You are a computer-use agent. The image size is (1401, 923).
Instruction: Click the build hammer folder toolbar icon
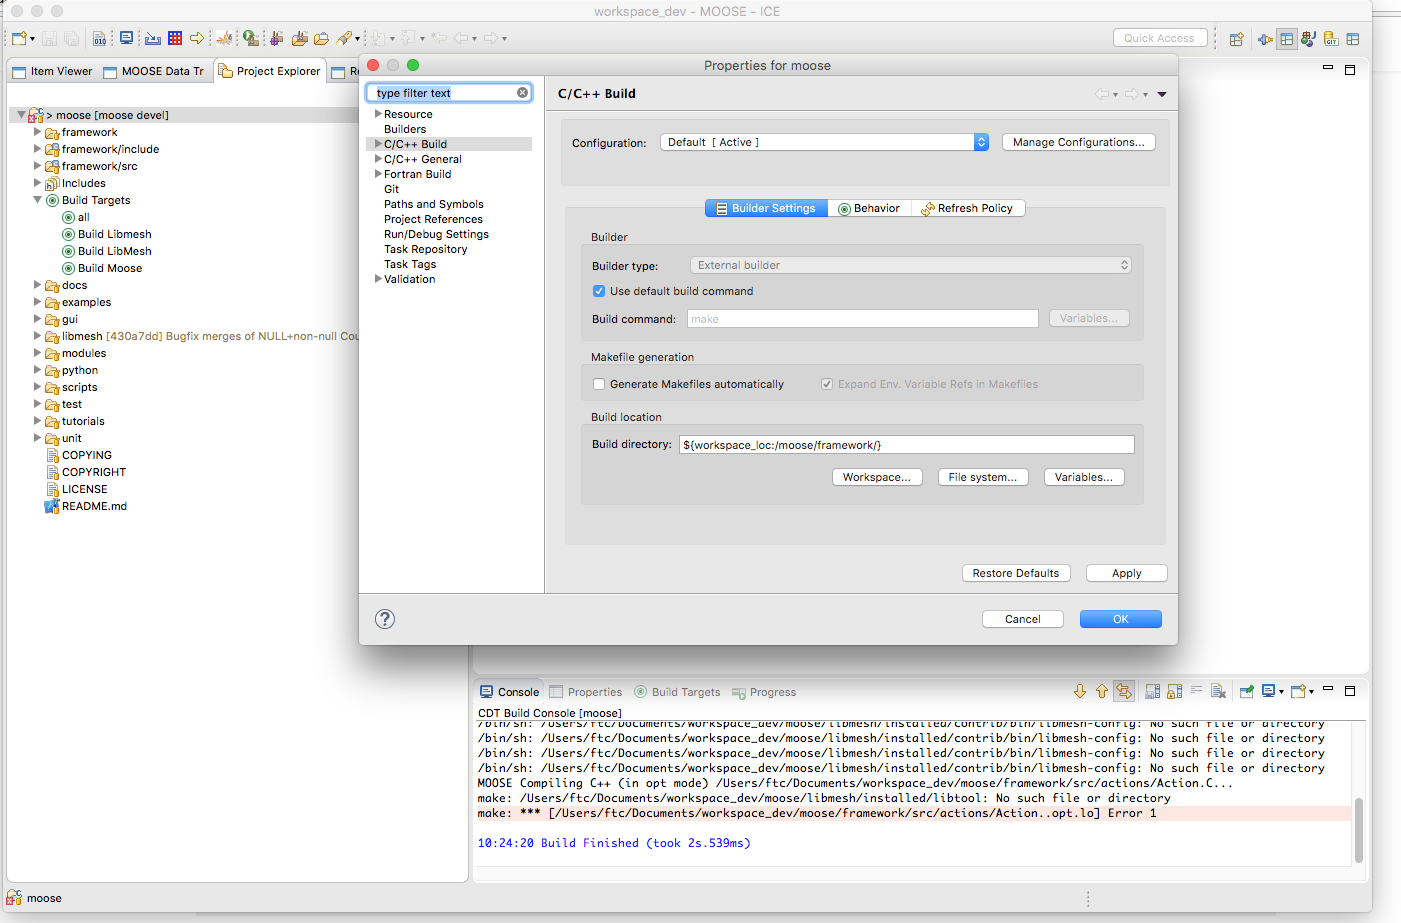tap(299, 38)
